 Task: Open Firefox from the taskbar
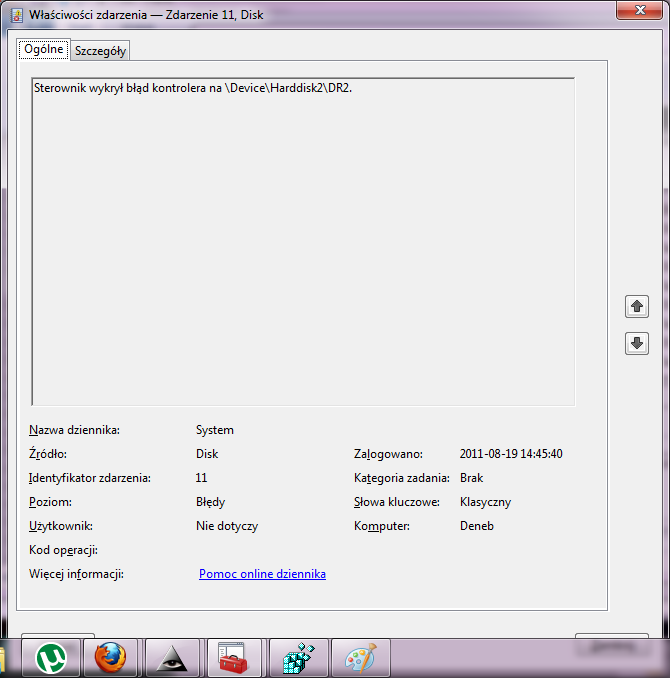pyautogui.click(x=110, y=658)
